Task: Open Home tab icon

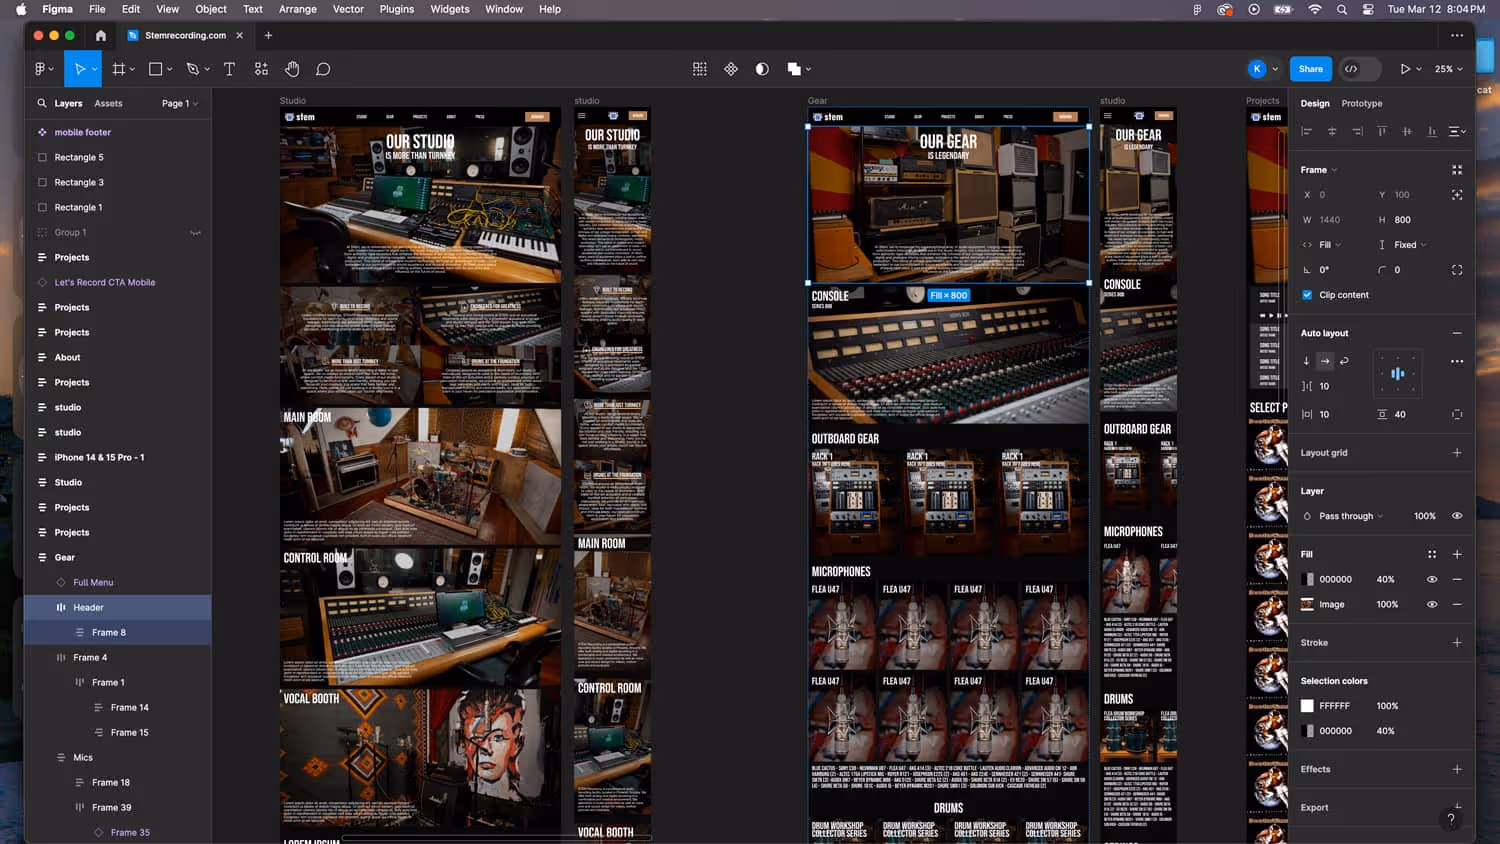Action: (101, 35)
